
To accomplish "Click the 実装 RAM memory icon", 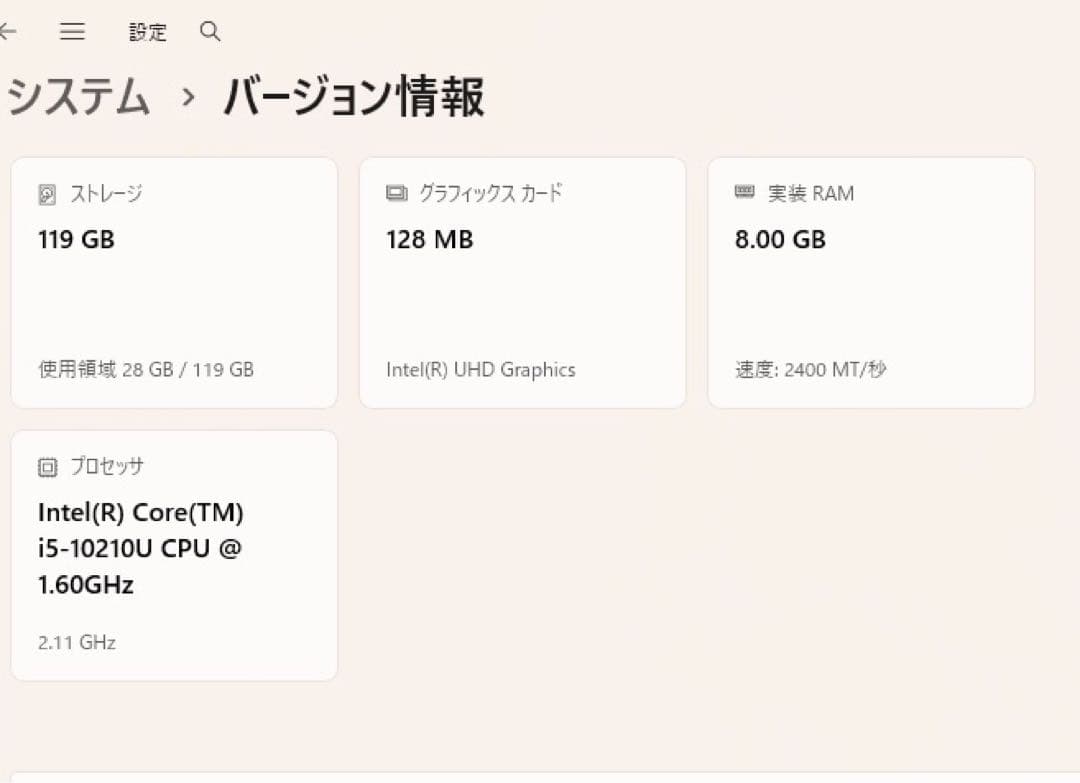I will 744,193.
